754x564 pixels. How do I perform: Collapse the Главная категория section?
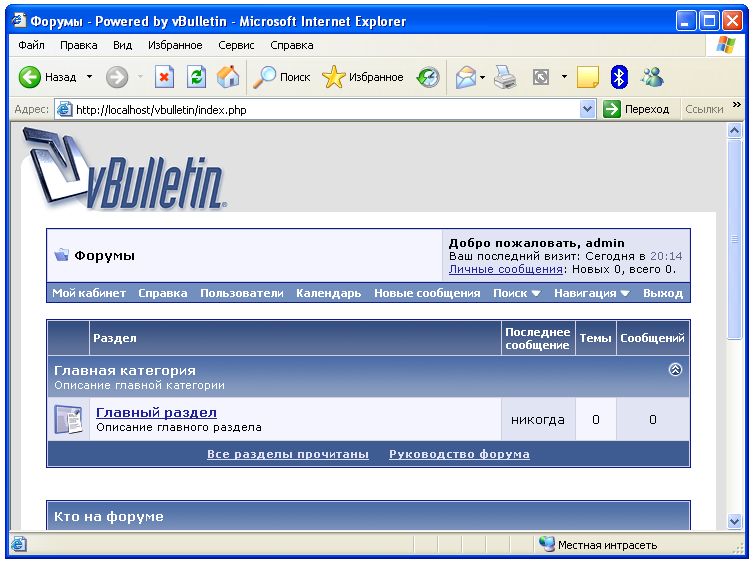coord(675,369)
